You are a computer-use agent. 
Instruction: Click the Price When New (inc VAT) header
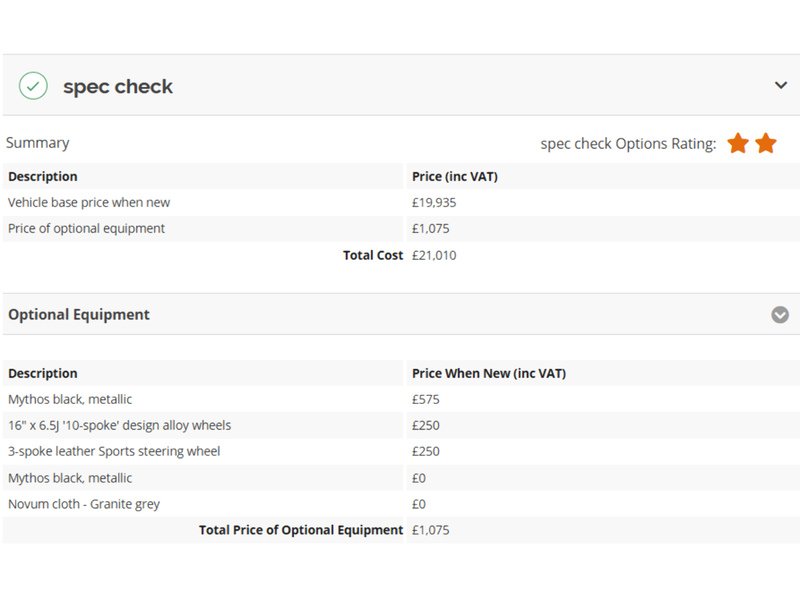[489, 373]
